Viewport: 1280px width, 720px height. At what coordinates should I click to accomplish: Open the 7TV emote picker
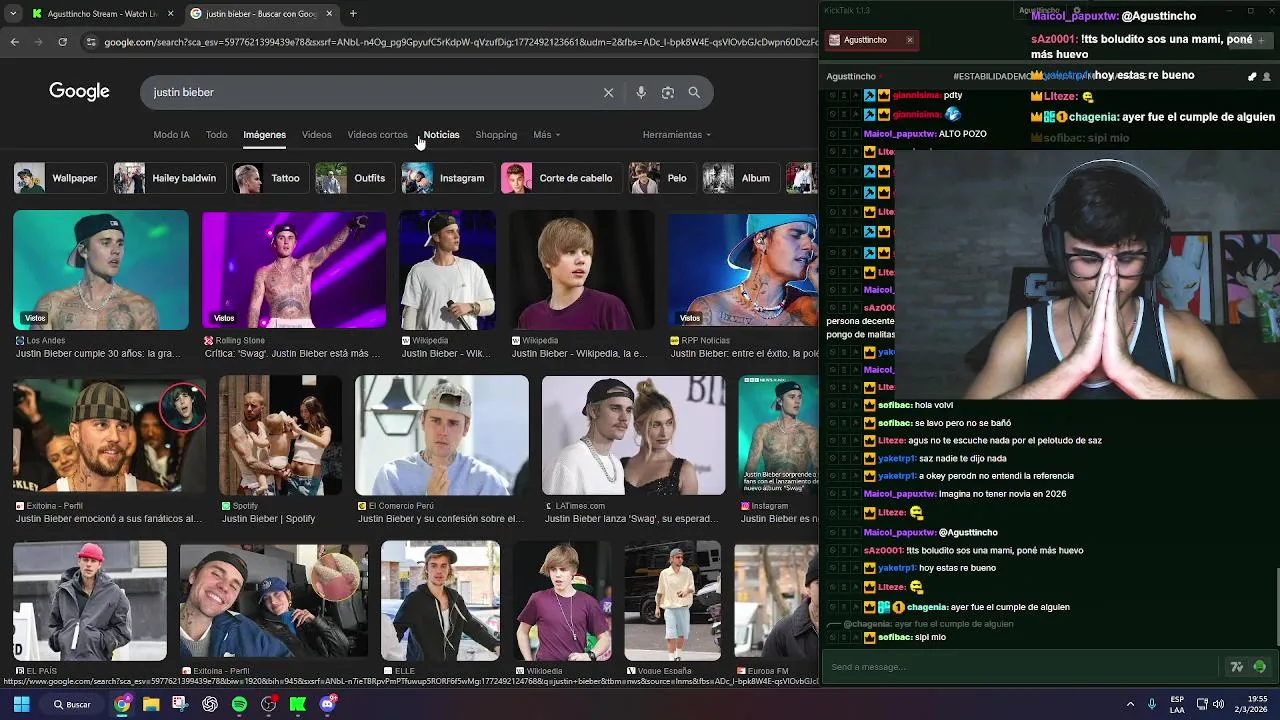click(1237, 667)
